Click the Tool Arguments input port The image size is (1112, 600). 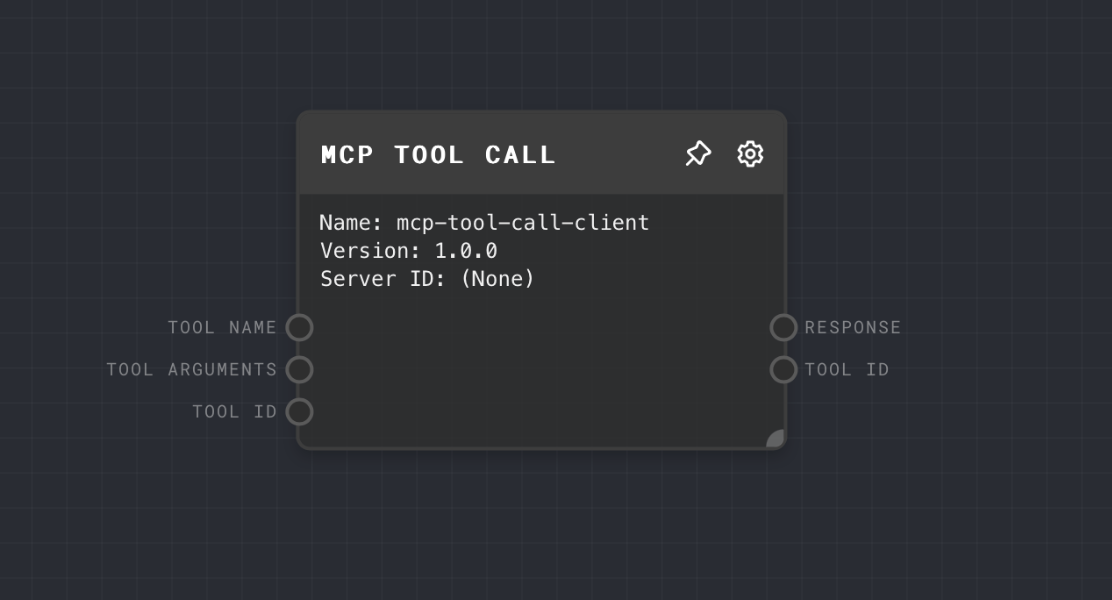pyautogui.click(x=299, y=370)
